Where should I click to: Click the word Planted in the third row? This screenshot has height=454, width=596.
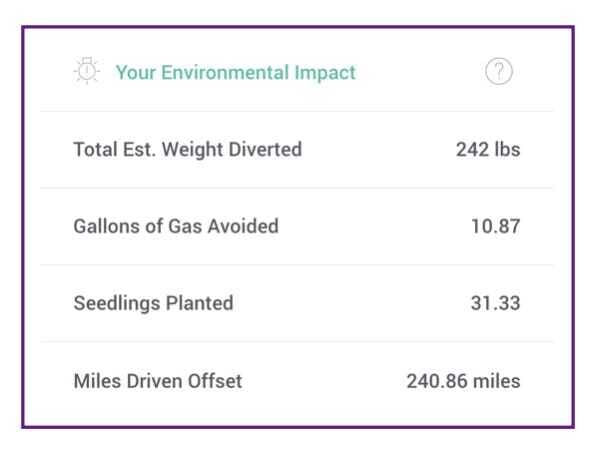coord(200,303)
